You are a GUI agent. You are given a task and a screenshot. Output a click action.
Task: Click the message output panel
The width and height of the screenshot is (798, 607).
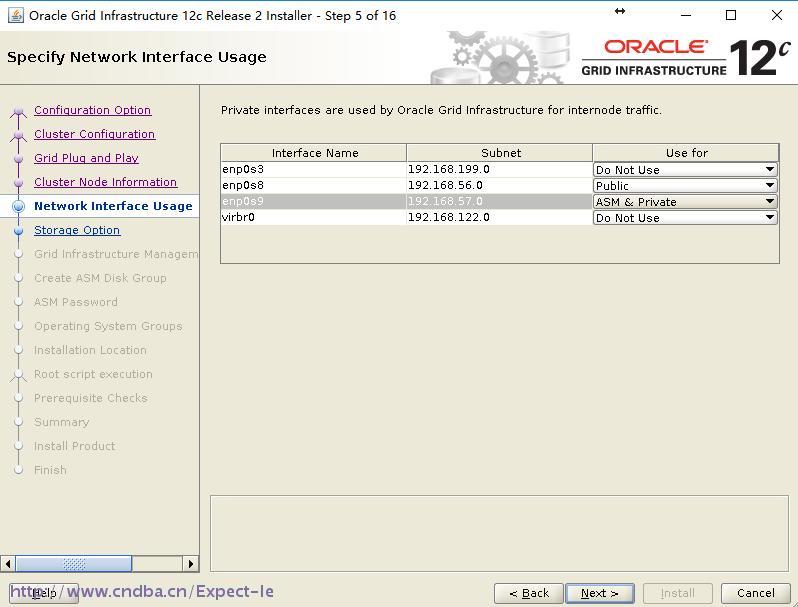click(x=499, y=534)
